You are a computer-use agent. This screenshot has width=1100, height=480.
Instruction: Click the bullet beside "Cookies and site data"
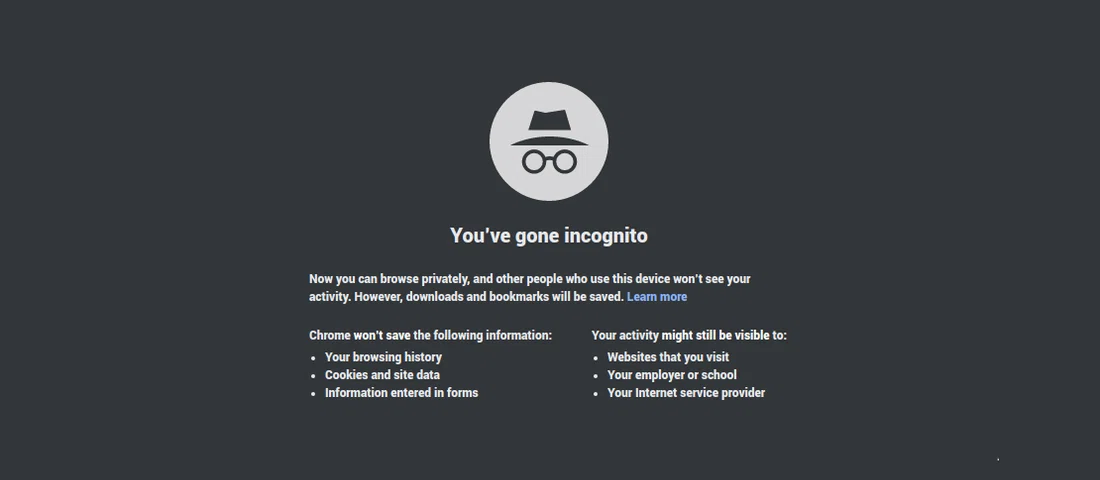click(313, 376)
